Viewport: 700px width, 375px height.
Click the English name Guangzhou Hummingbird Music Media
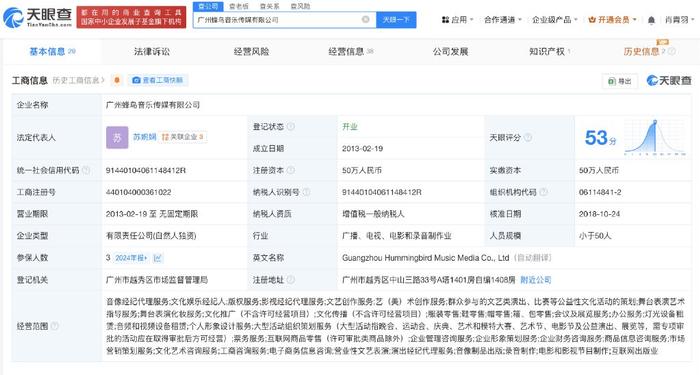(425, 258)
